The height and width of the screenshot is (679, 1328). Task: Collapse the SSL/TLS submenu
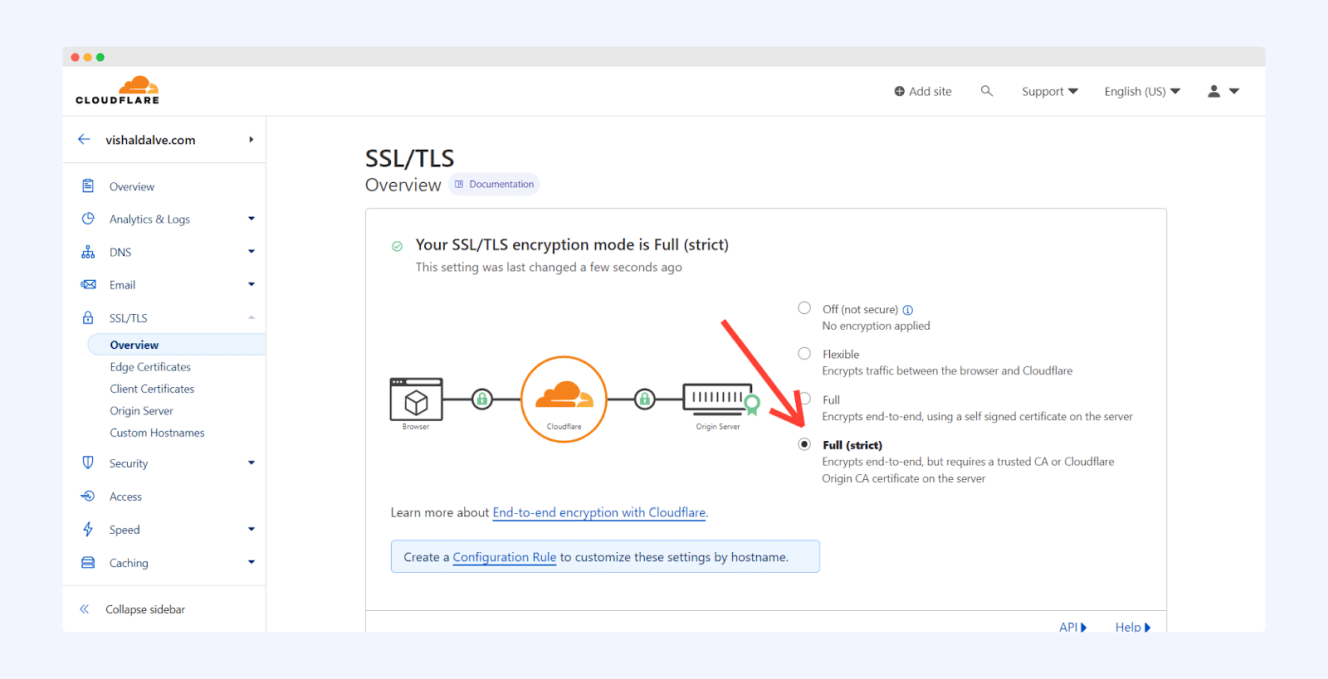pyautogui.click(x=251, y=317)
